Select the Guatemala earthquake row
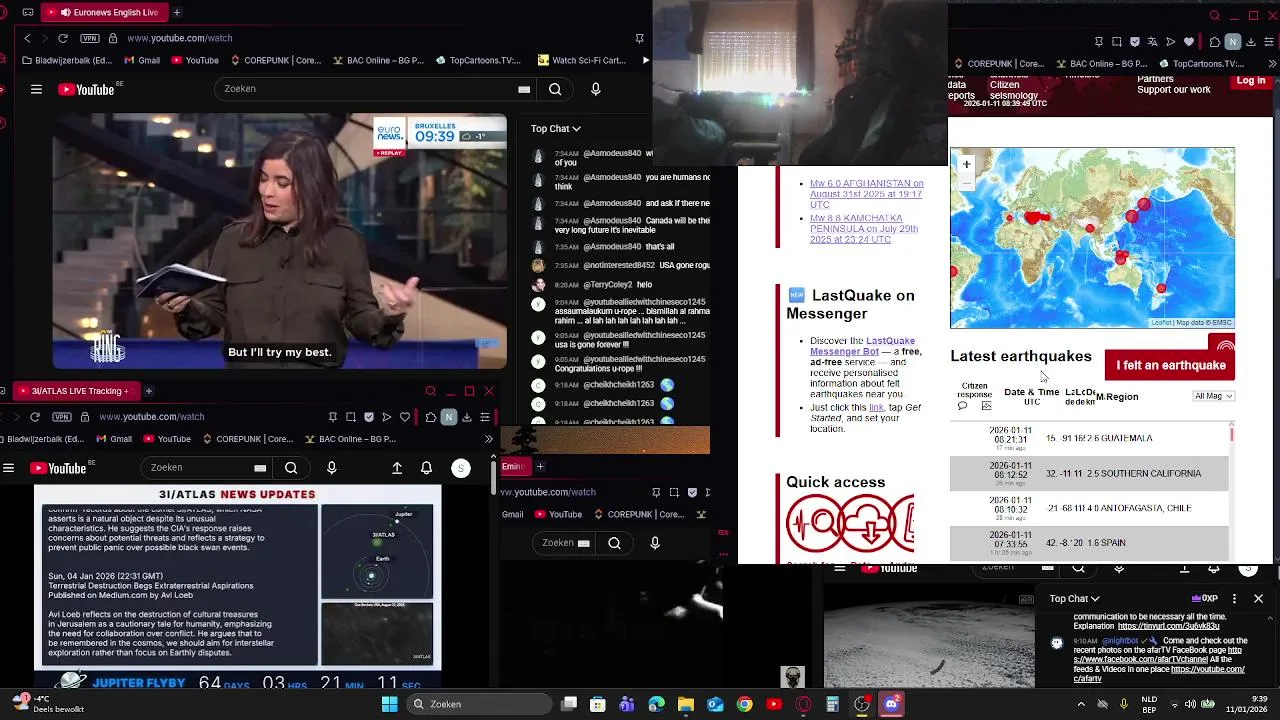This screenshot has height=720, width=1280. 1089,438
